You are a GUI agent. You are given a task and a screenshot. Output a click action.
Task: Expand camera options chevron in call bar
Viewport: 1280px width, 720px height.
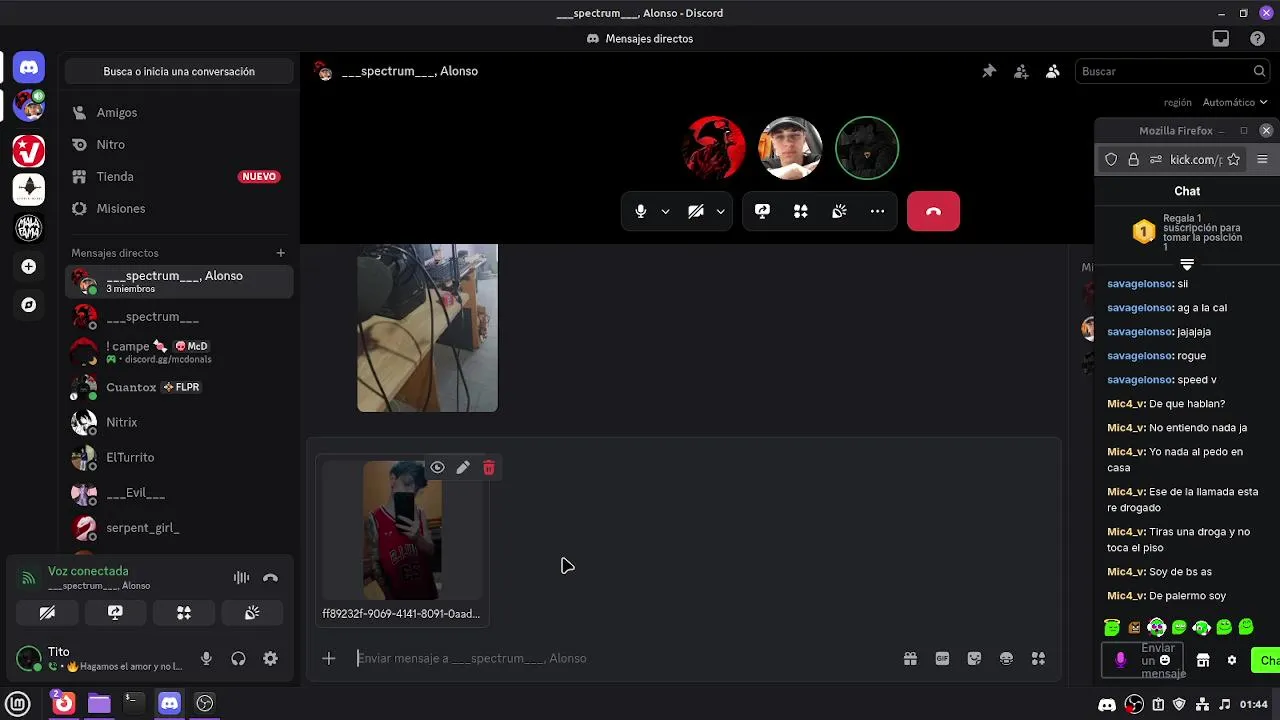coord(720,211)
